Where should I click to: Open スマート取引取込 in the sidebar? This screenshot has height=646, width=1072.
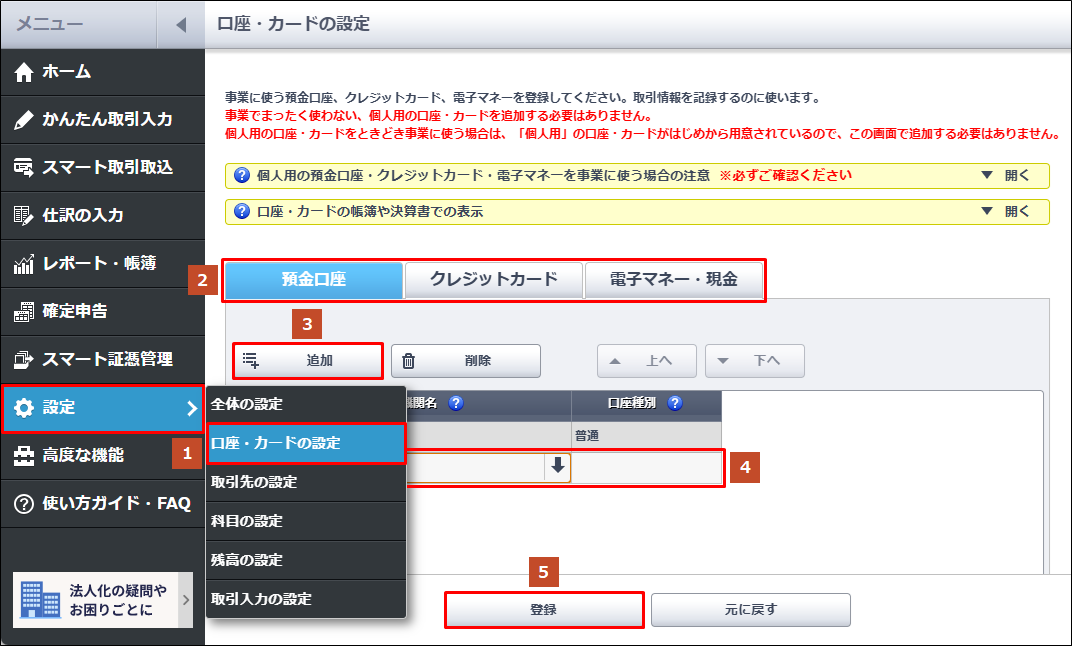[95, 167]
